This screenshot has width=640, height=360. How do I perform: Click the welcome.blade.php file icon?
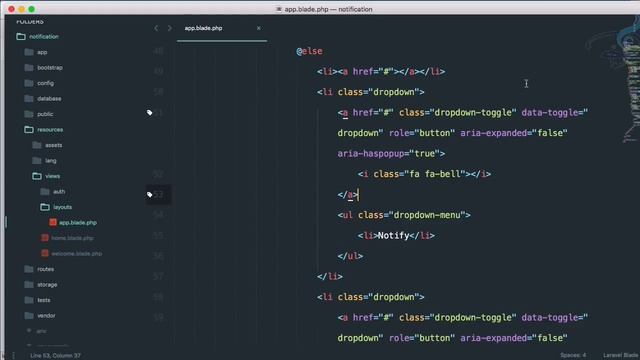(x=45, y=253)
